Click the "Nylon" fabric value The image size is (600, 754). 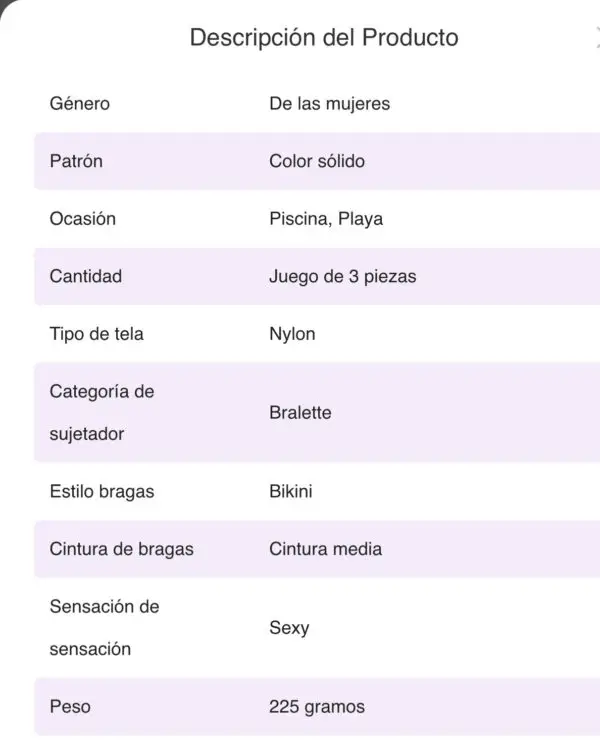click(x=292, y=334)
